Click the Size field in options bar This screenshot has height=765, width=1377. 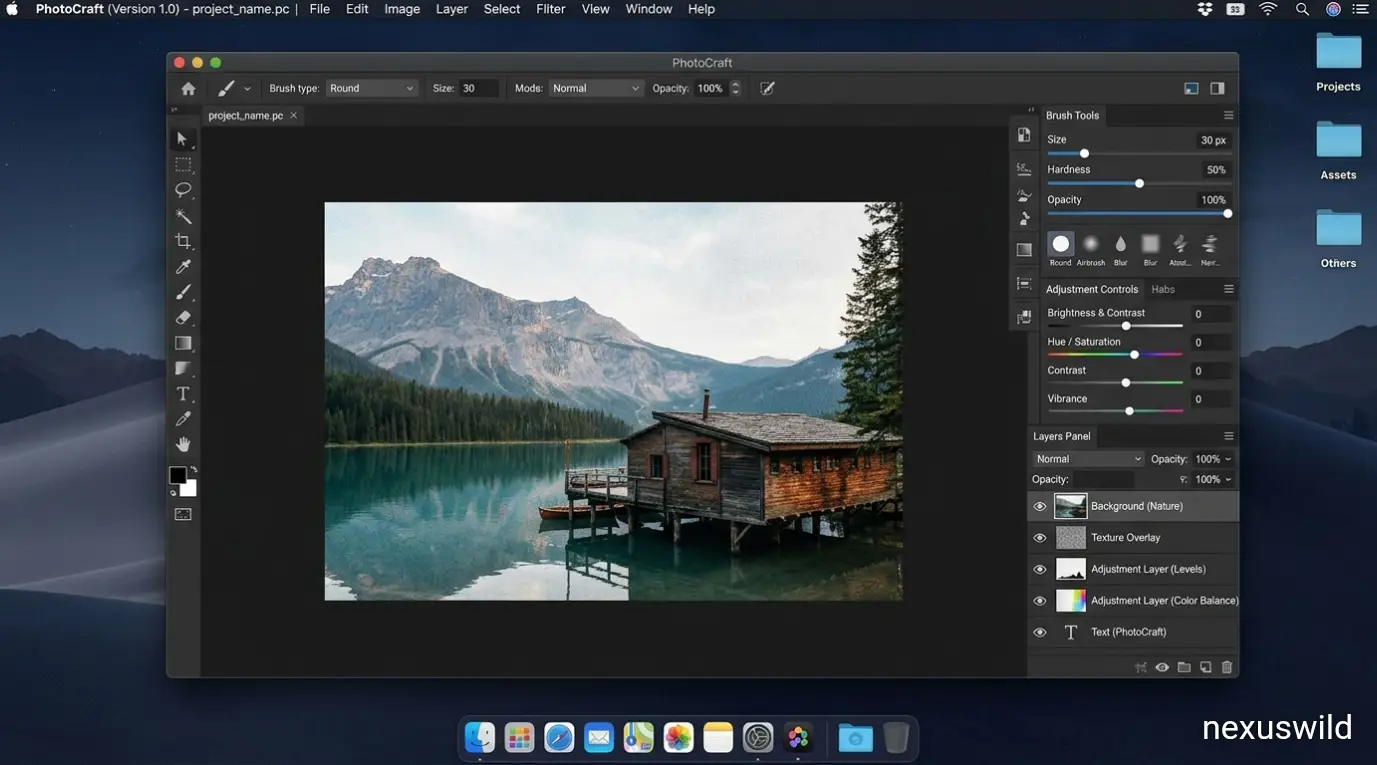tap(479, 88)
